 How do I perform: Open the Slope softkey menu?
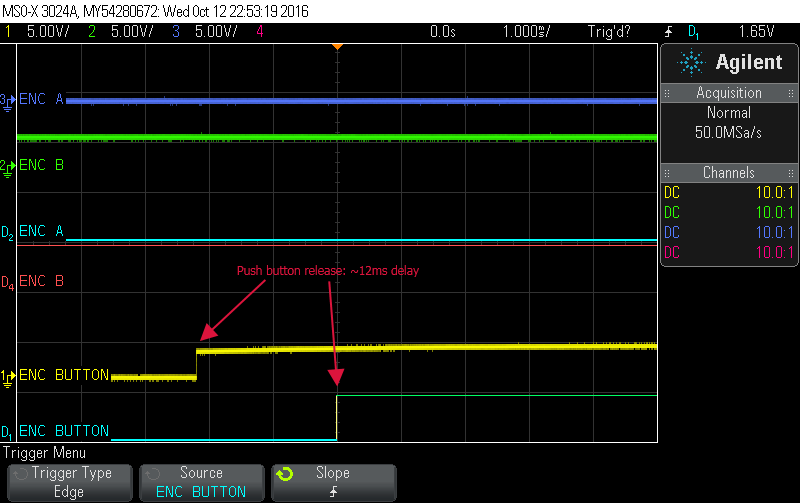click(x=333, y=482)
